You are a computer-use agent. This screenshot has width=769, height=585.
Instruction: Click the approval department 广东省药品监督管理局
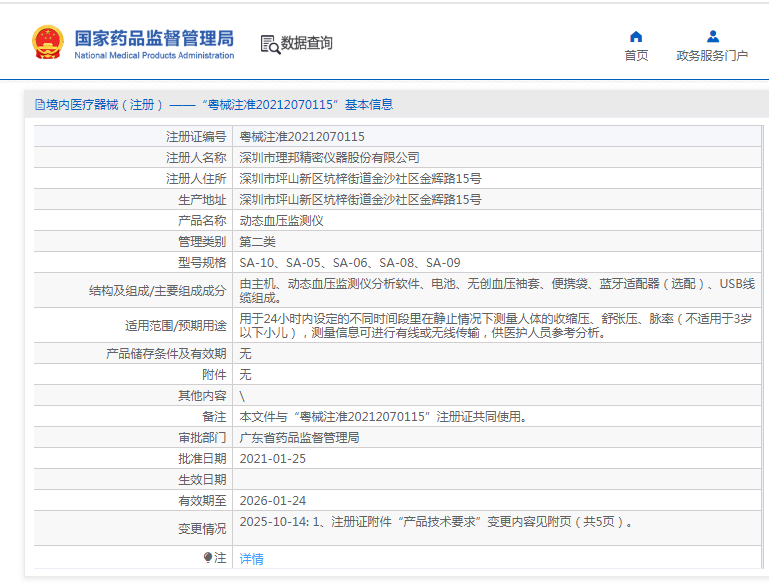(299, 438)
